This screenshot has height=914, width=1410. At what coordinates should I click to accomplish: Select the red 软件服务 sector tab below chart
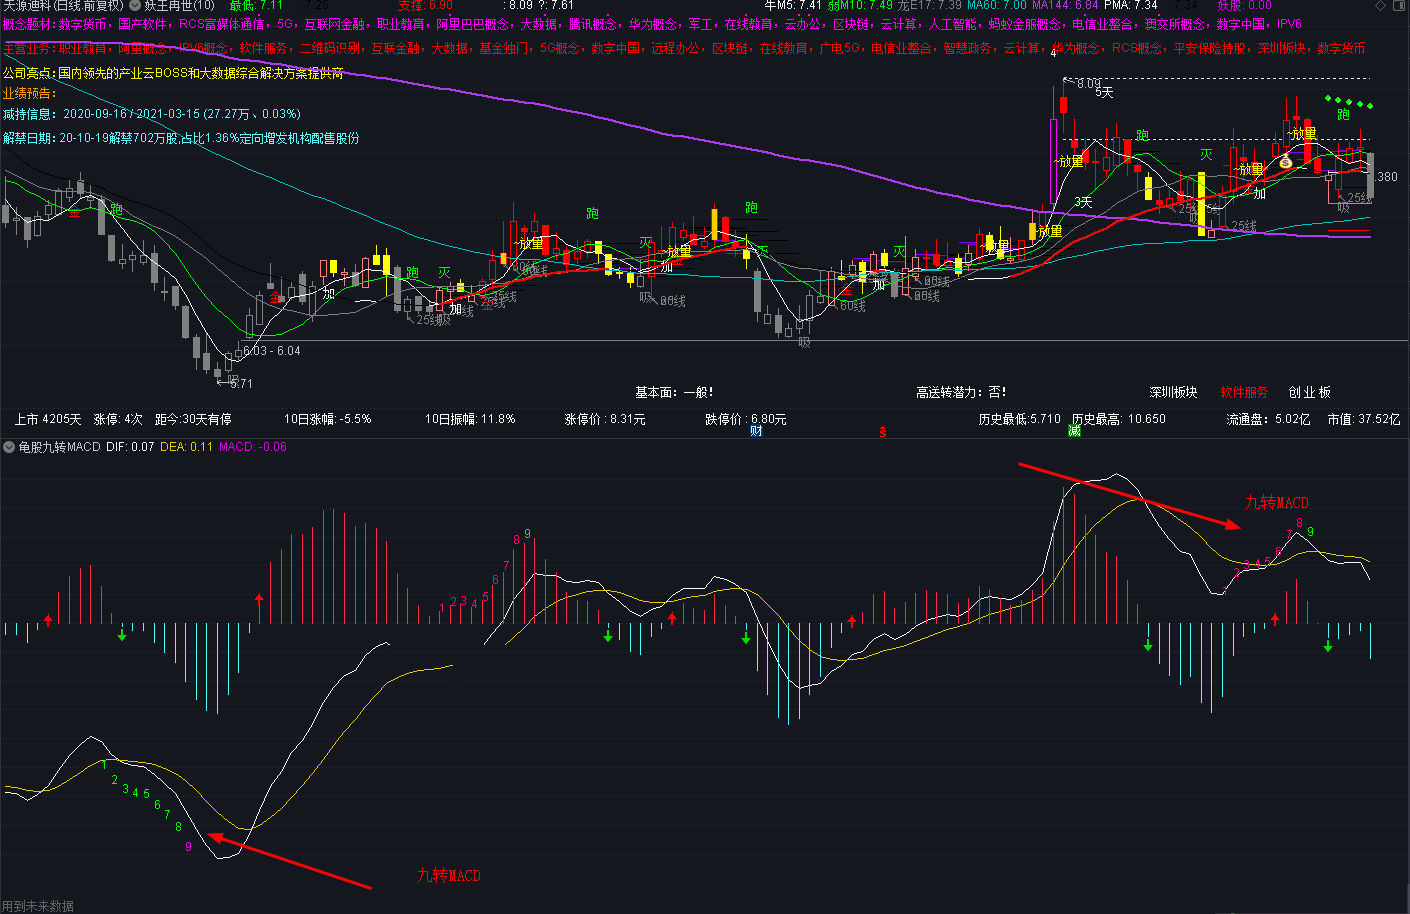tap(1244, 392)
